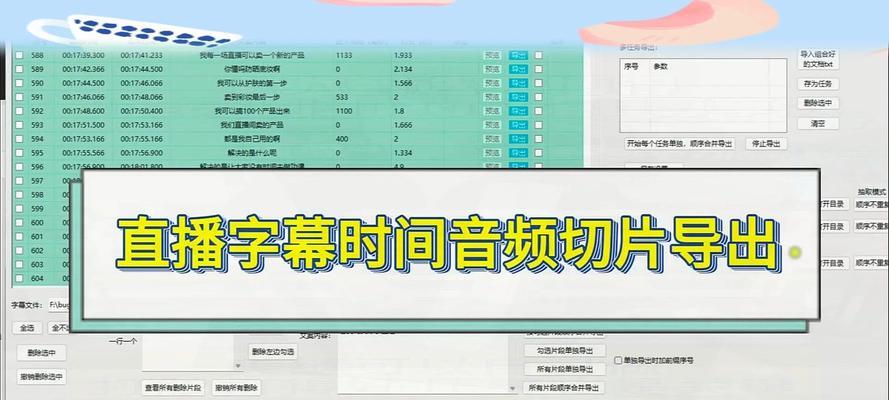Viewport: 889px width, 400px height.
Task: Click the 字幕文件 path field
Action: [59, 305]
